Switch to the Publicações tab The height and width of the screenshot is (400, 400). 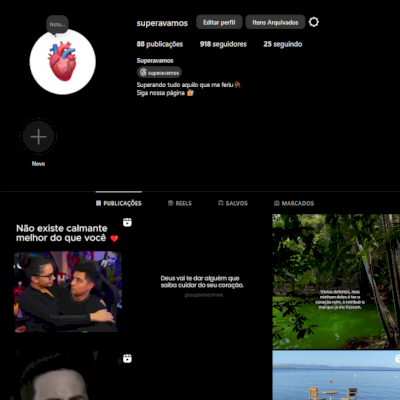coord(119,203)
